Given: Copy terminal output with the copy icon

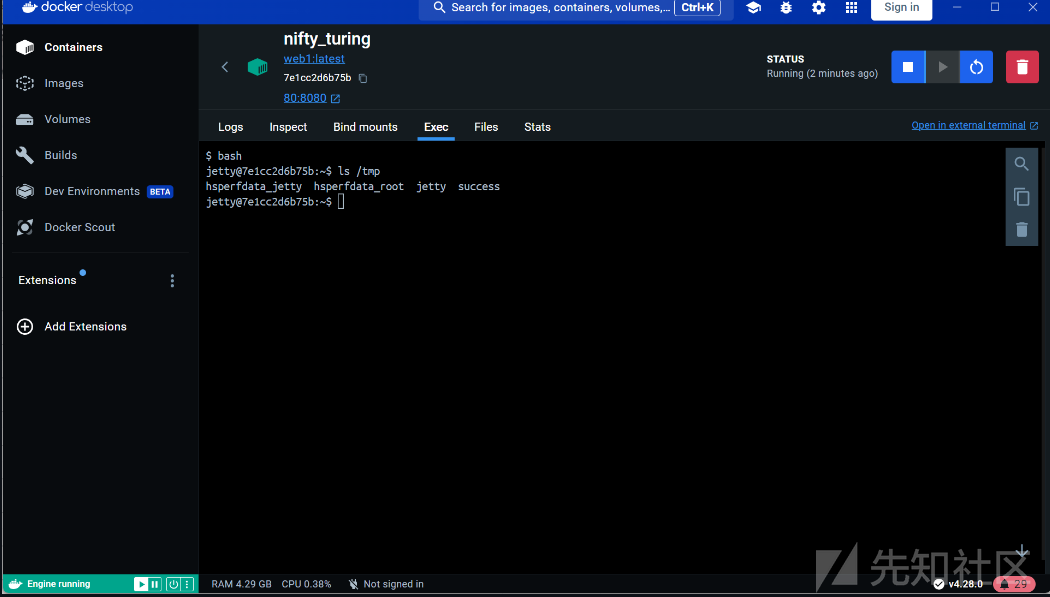Looking at the screenshot, I should pyautogui.click(x=1021, y=197).
